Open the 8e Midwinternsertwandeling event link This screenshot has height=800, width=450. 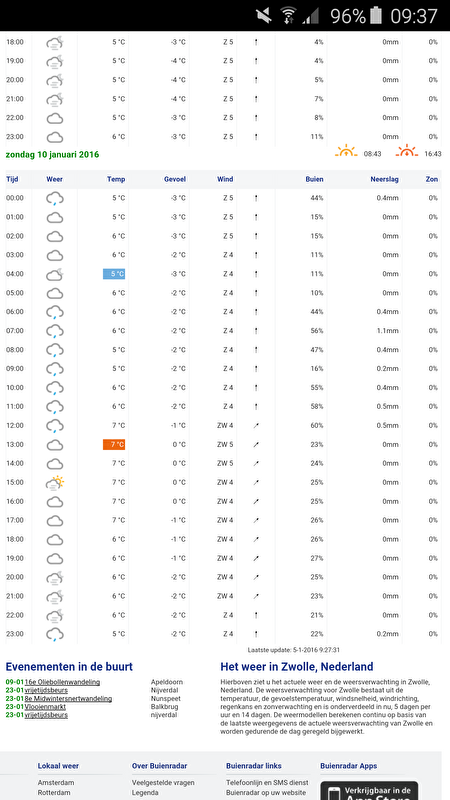[x=68, y=698]
